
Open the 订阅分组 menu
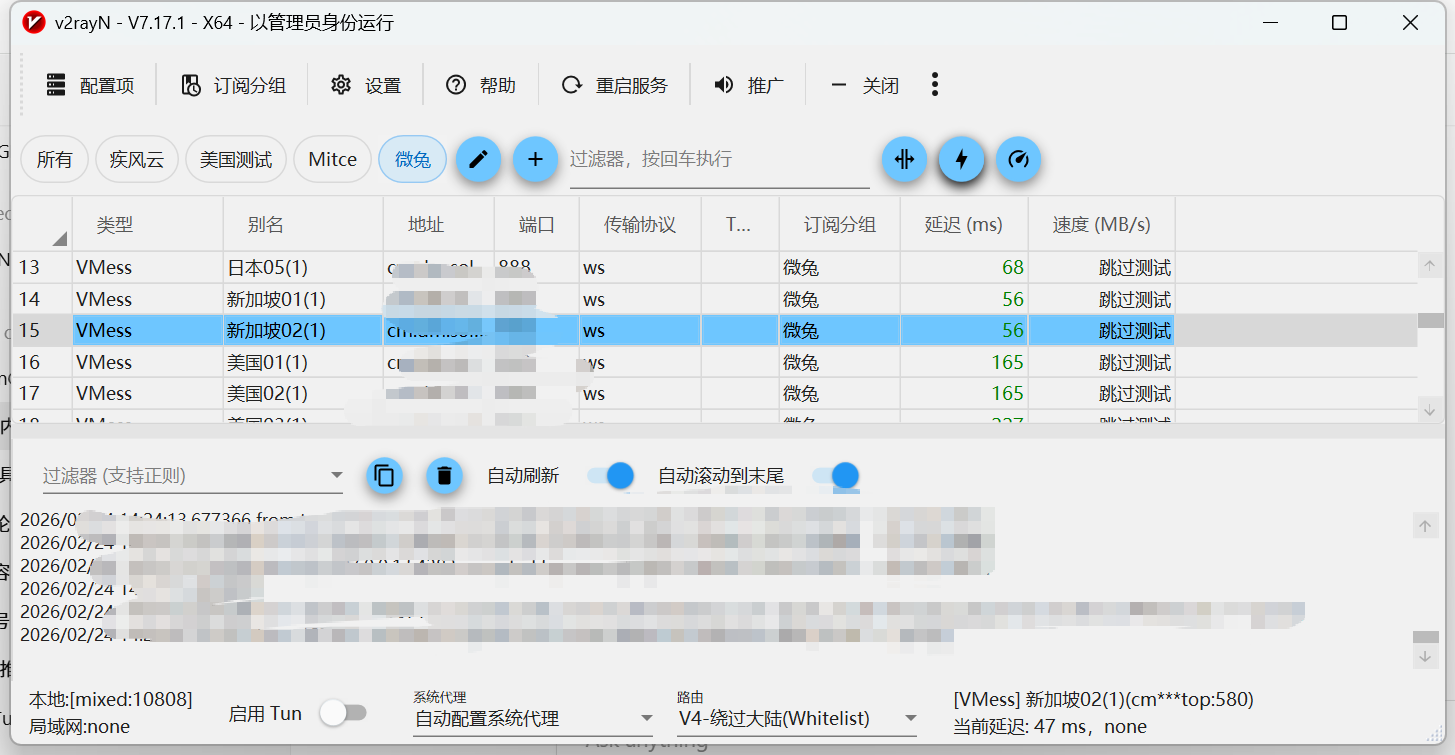[233, 85]
